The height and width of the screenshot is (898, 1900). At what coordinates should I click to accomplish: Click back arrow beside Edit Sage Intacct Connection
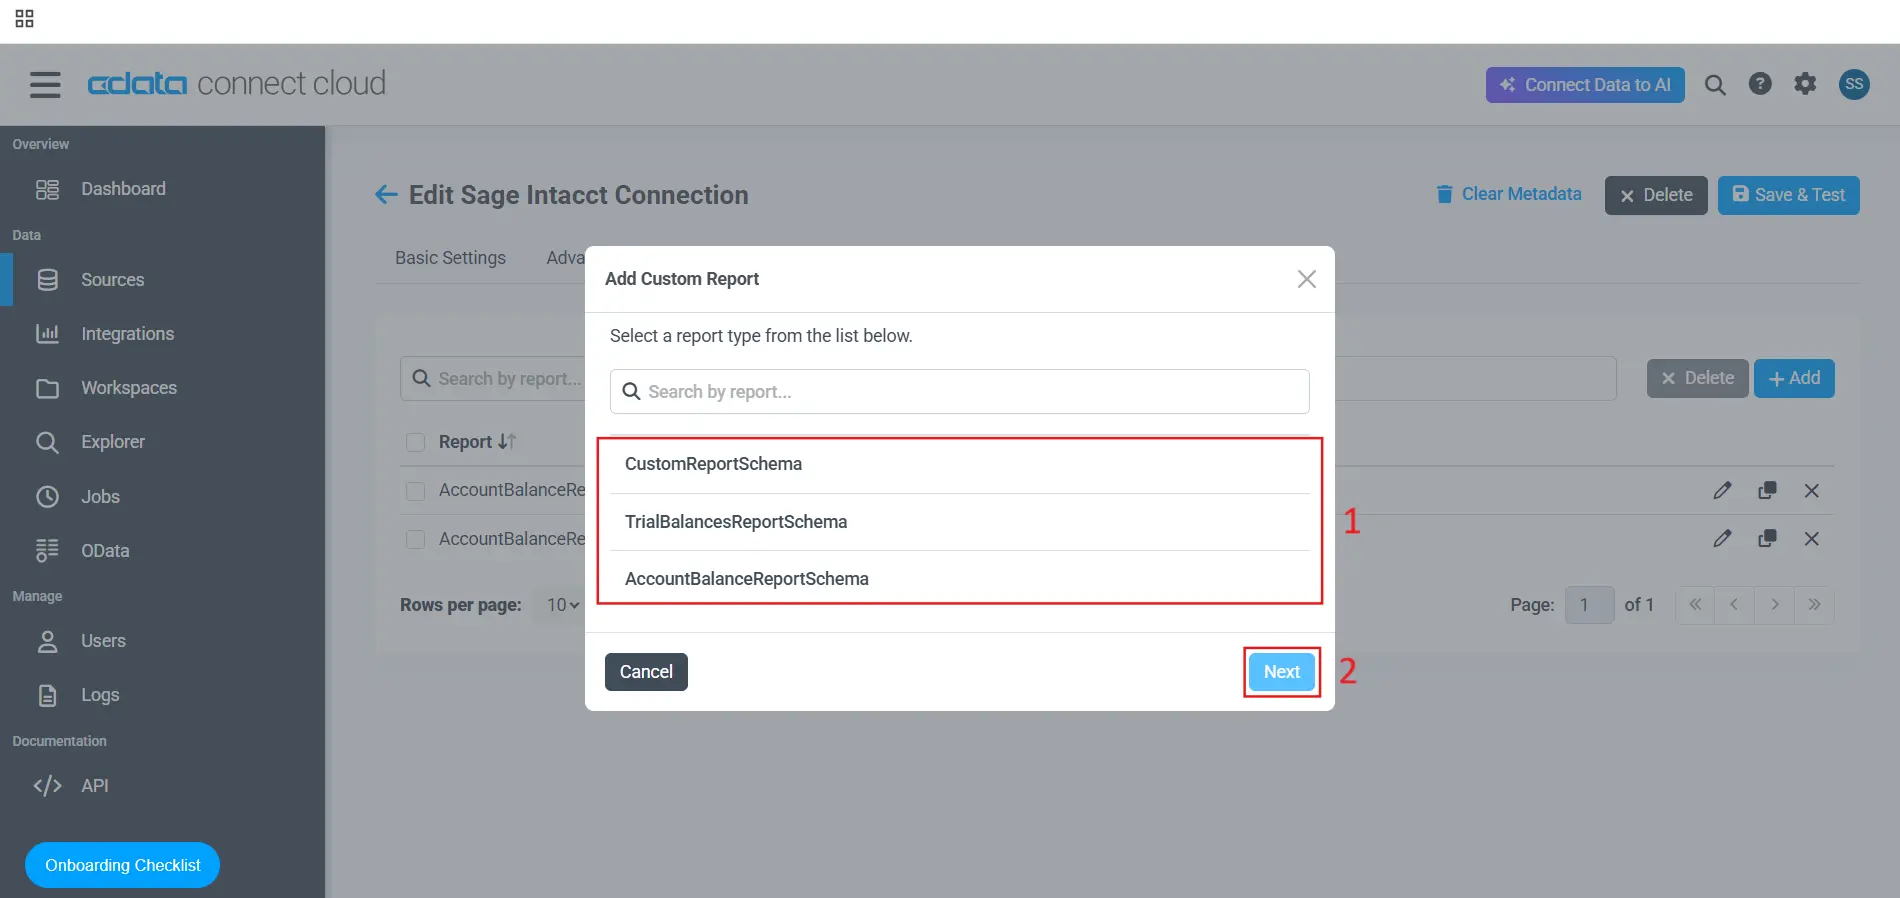[x=386, y=195]
